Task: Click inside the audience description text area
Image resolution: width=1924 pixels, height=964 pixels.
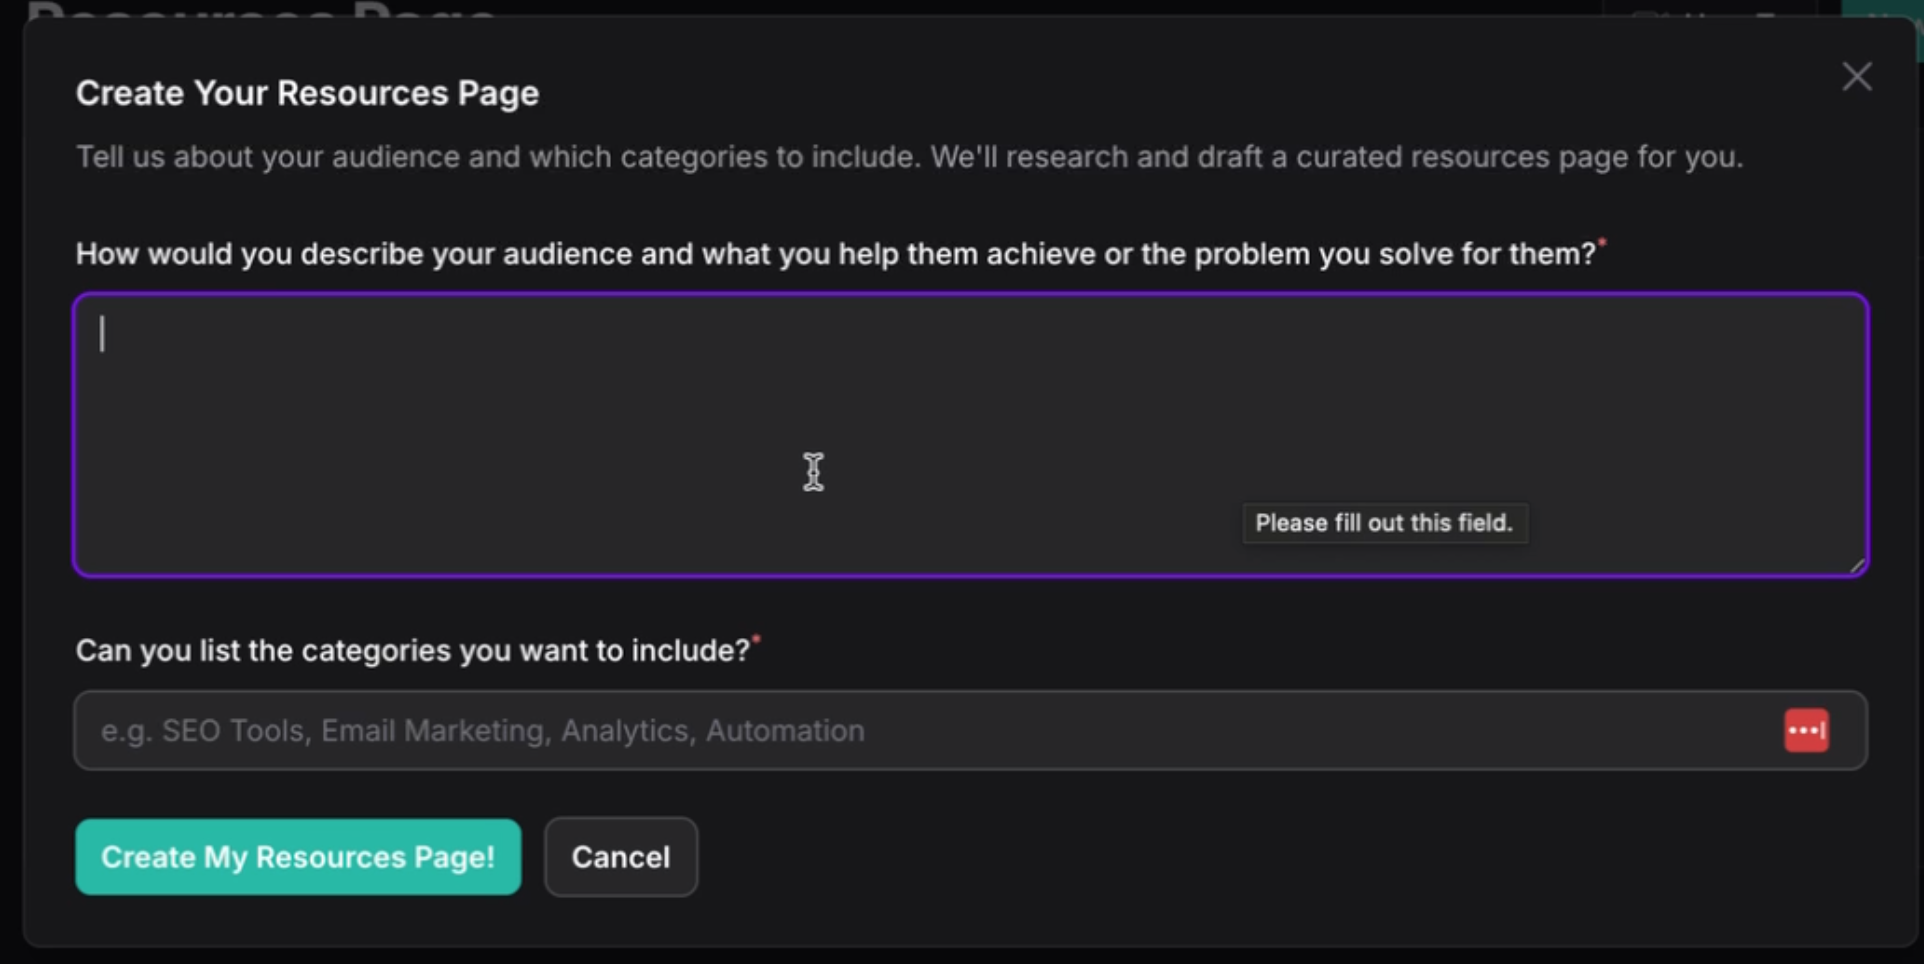Action: click(900, 430)
